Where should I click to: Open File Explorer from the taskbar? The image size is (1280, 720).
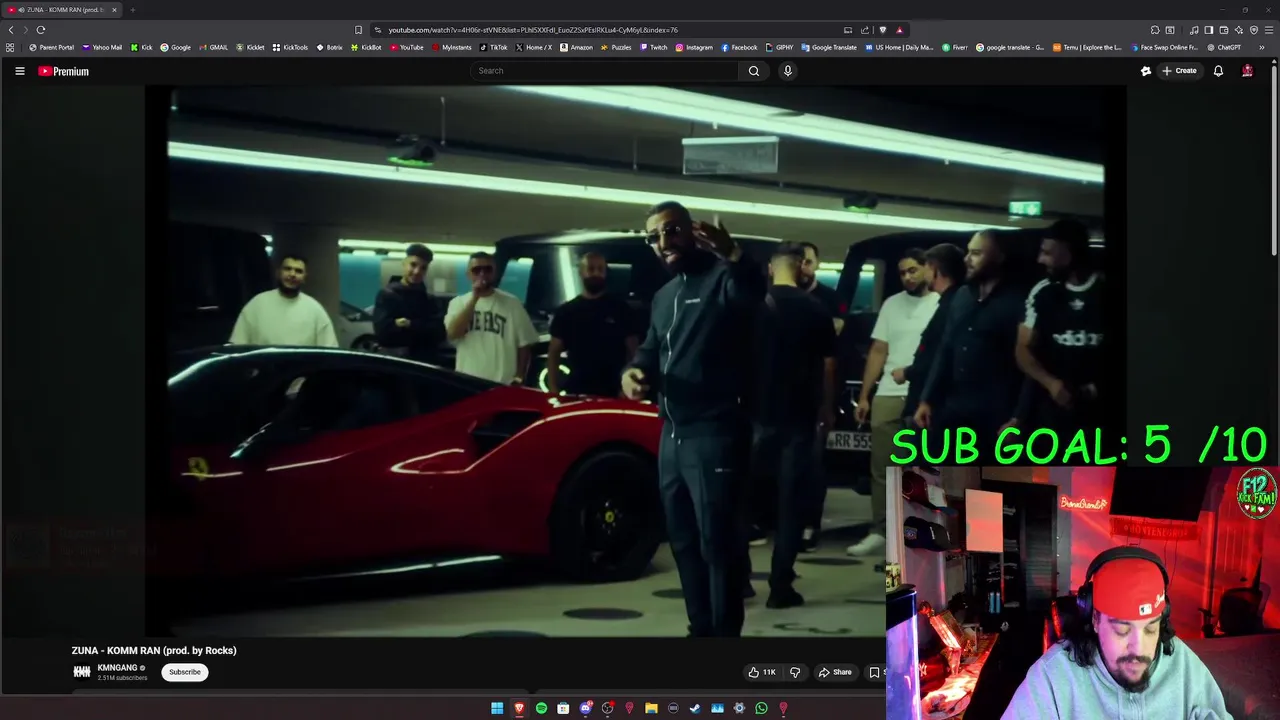coord(651,708)
